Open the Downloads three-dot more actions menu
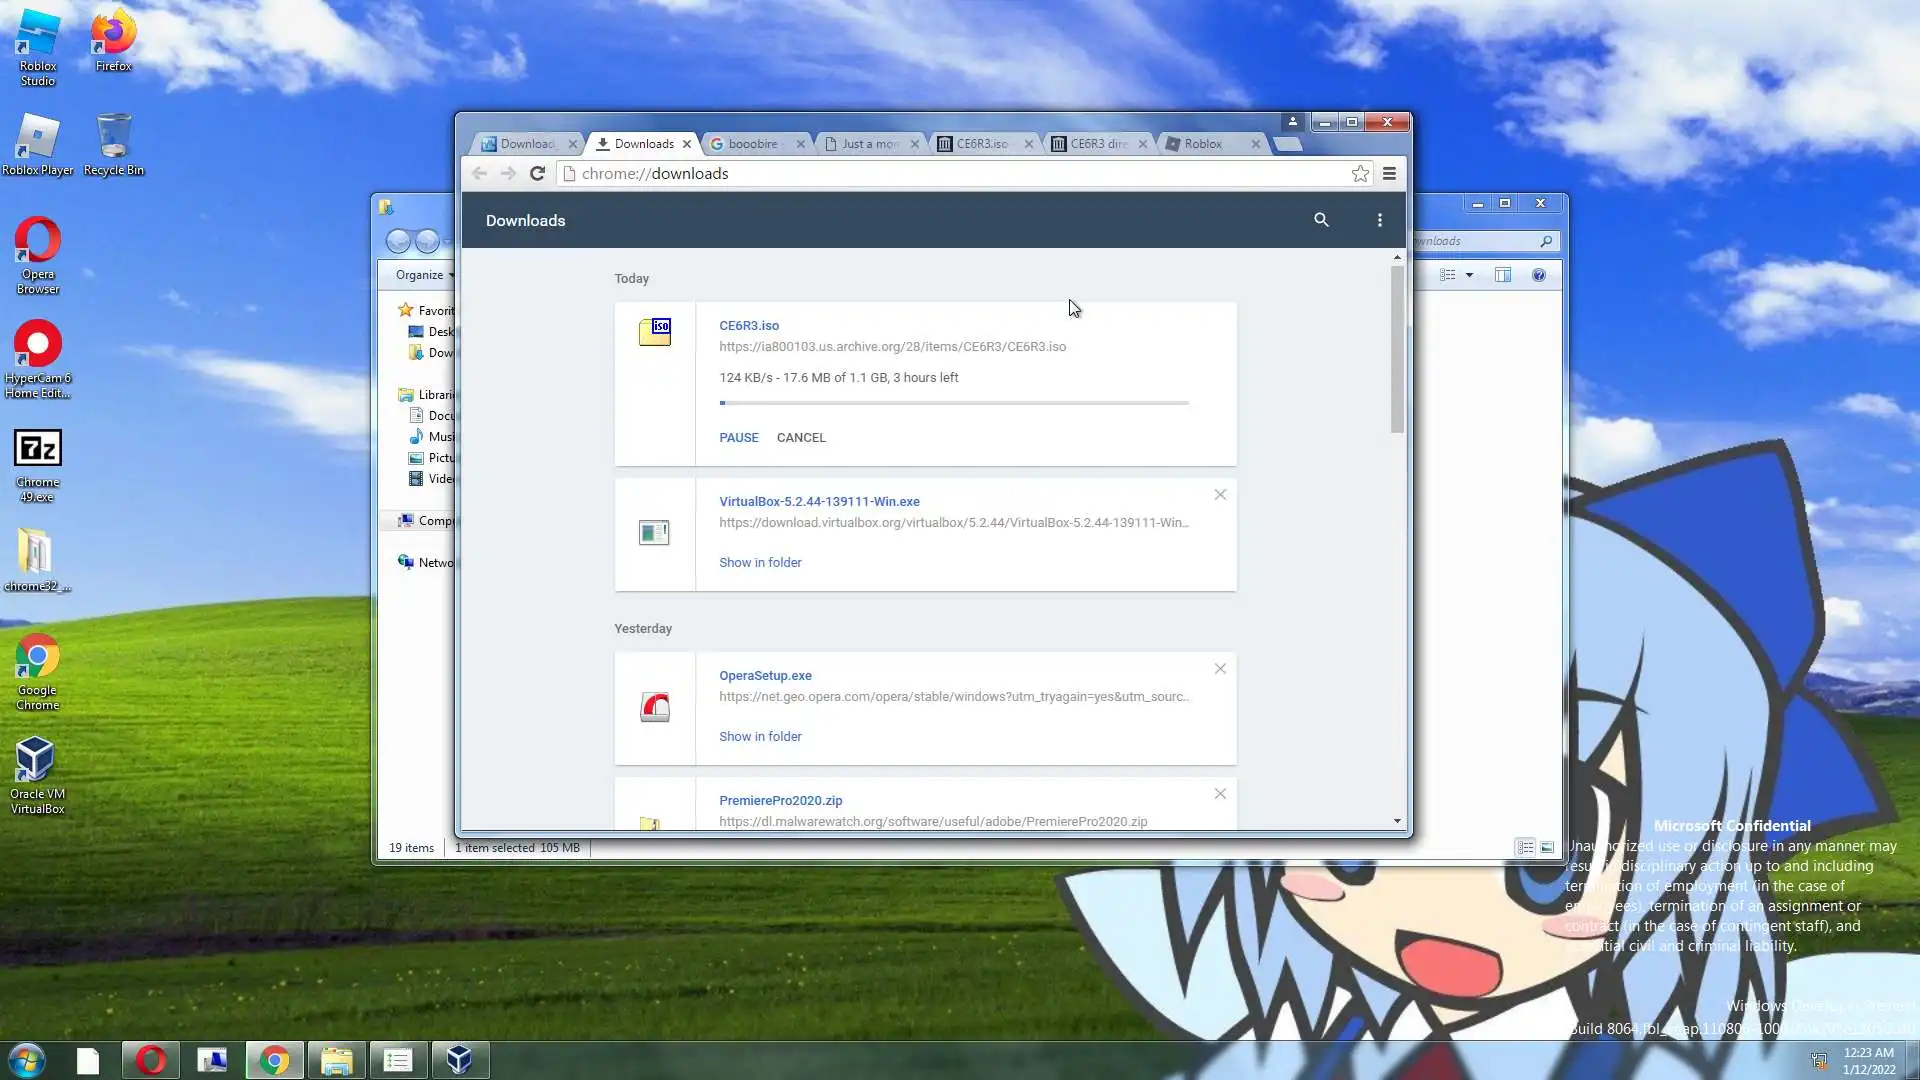Screen dimensions: 1920x1080 pyautogui.click(x=1380, y=220)
